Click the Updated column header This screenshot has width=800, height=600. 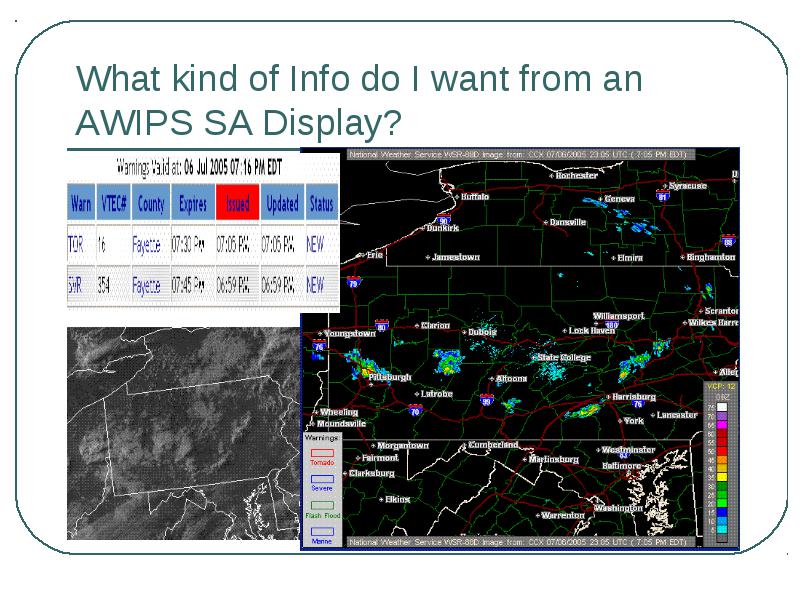coord(282,203)
